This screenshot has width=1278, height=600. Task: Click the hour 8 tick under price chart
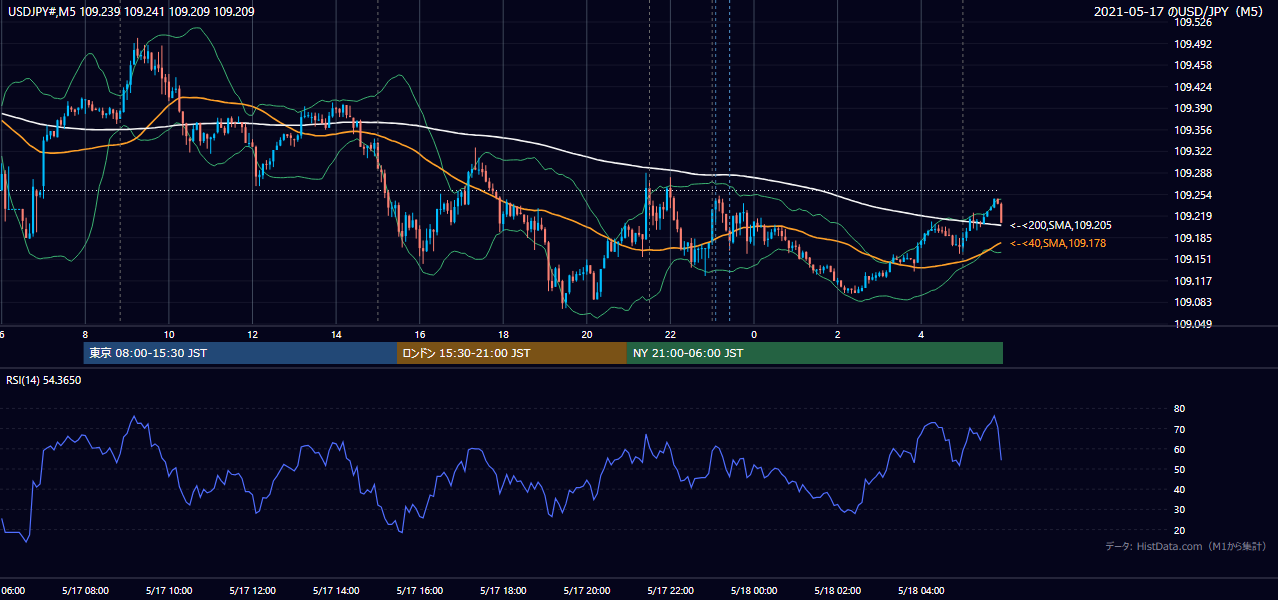[85, 334]
